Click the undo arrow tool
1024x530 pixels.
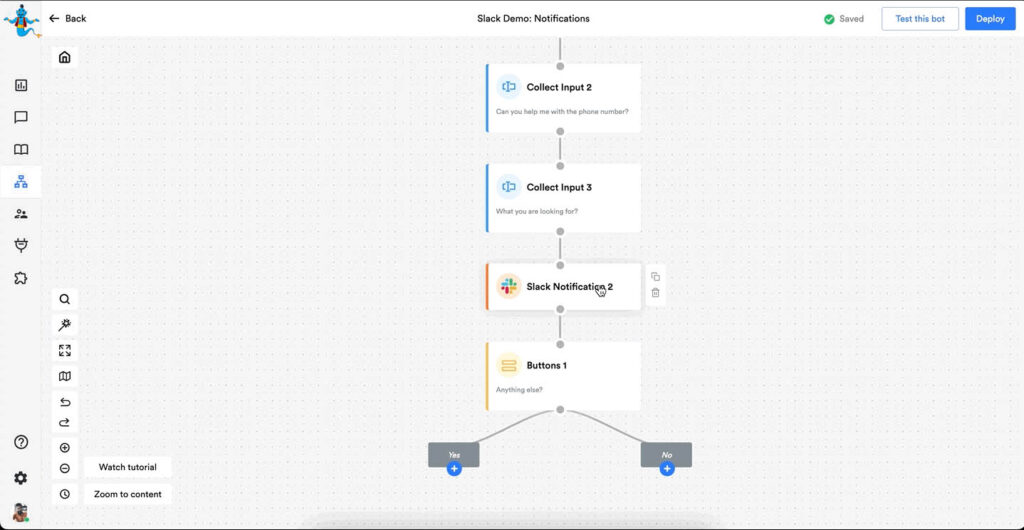click(65, 402)
